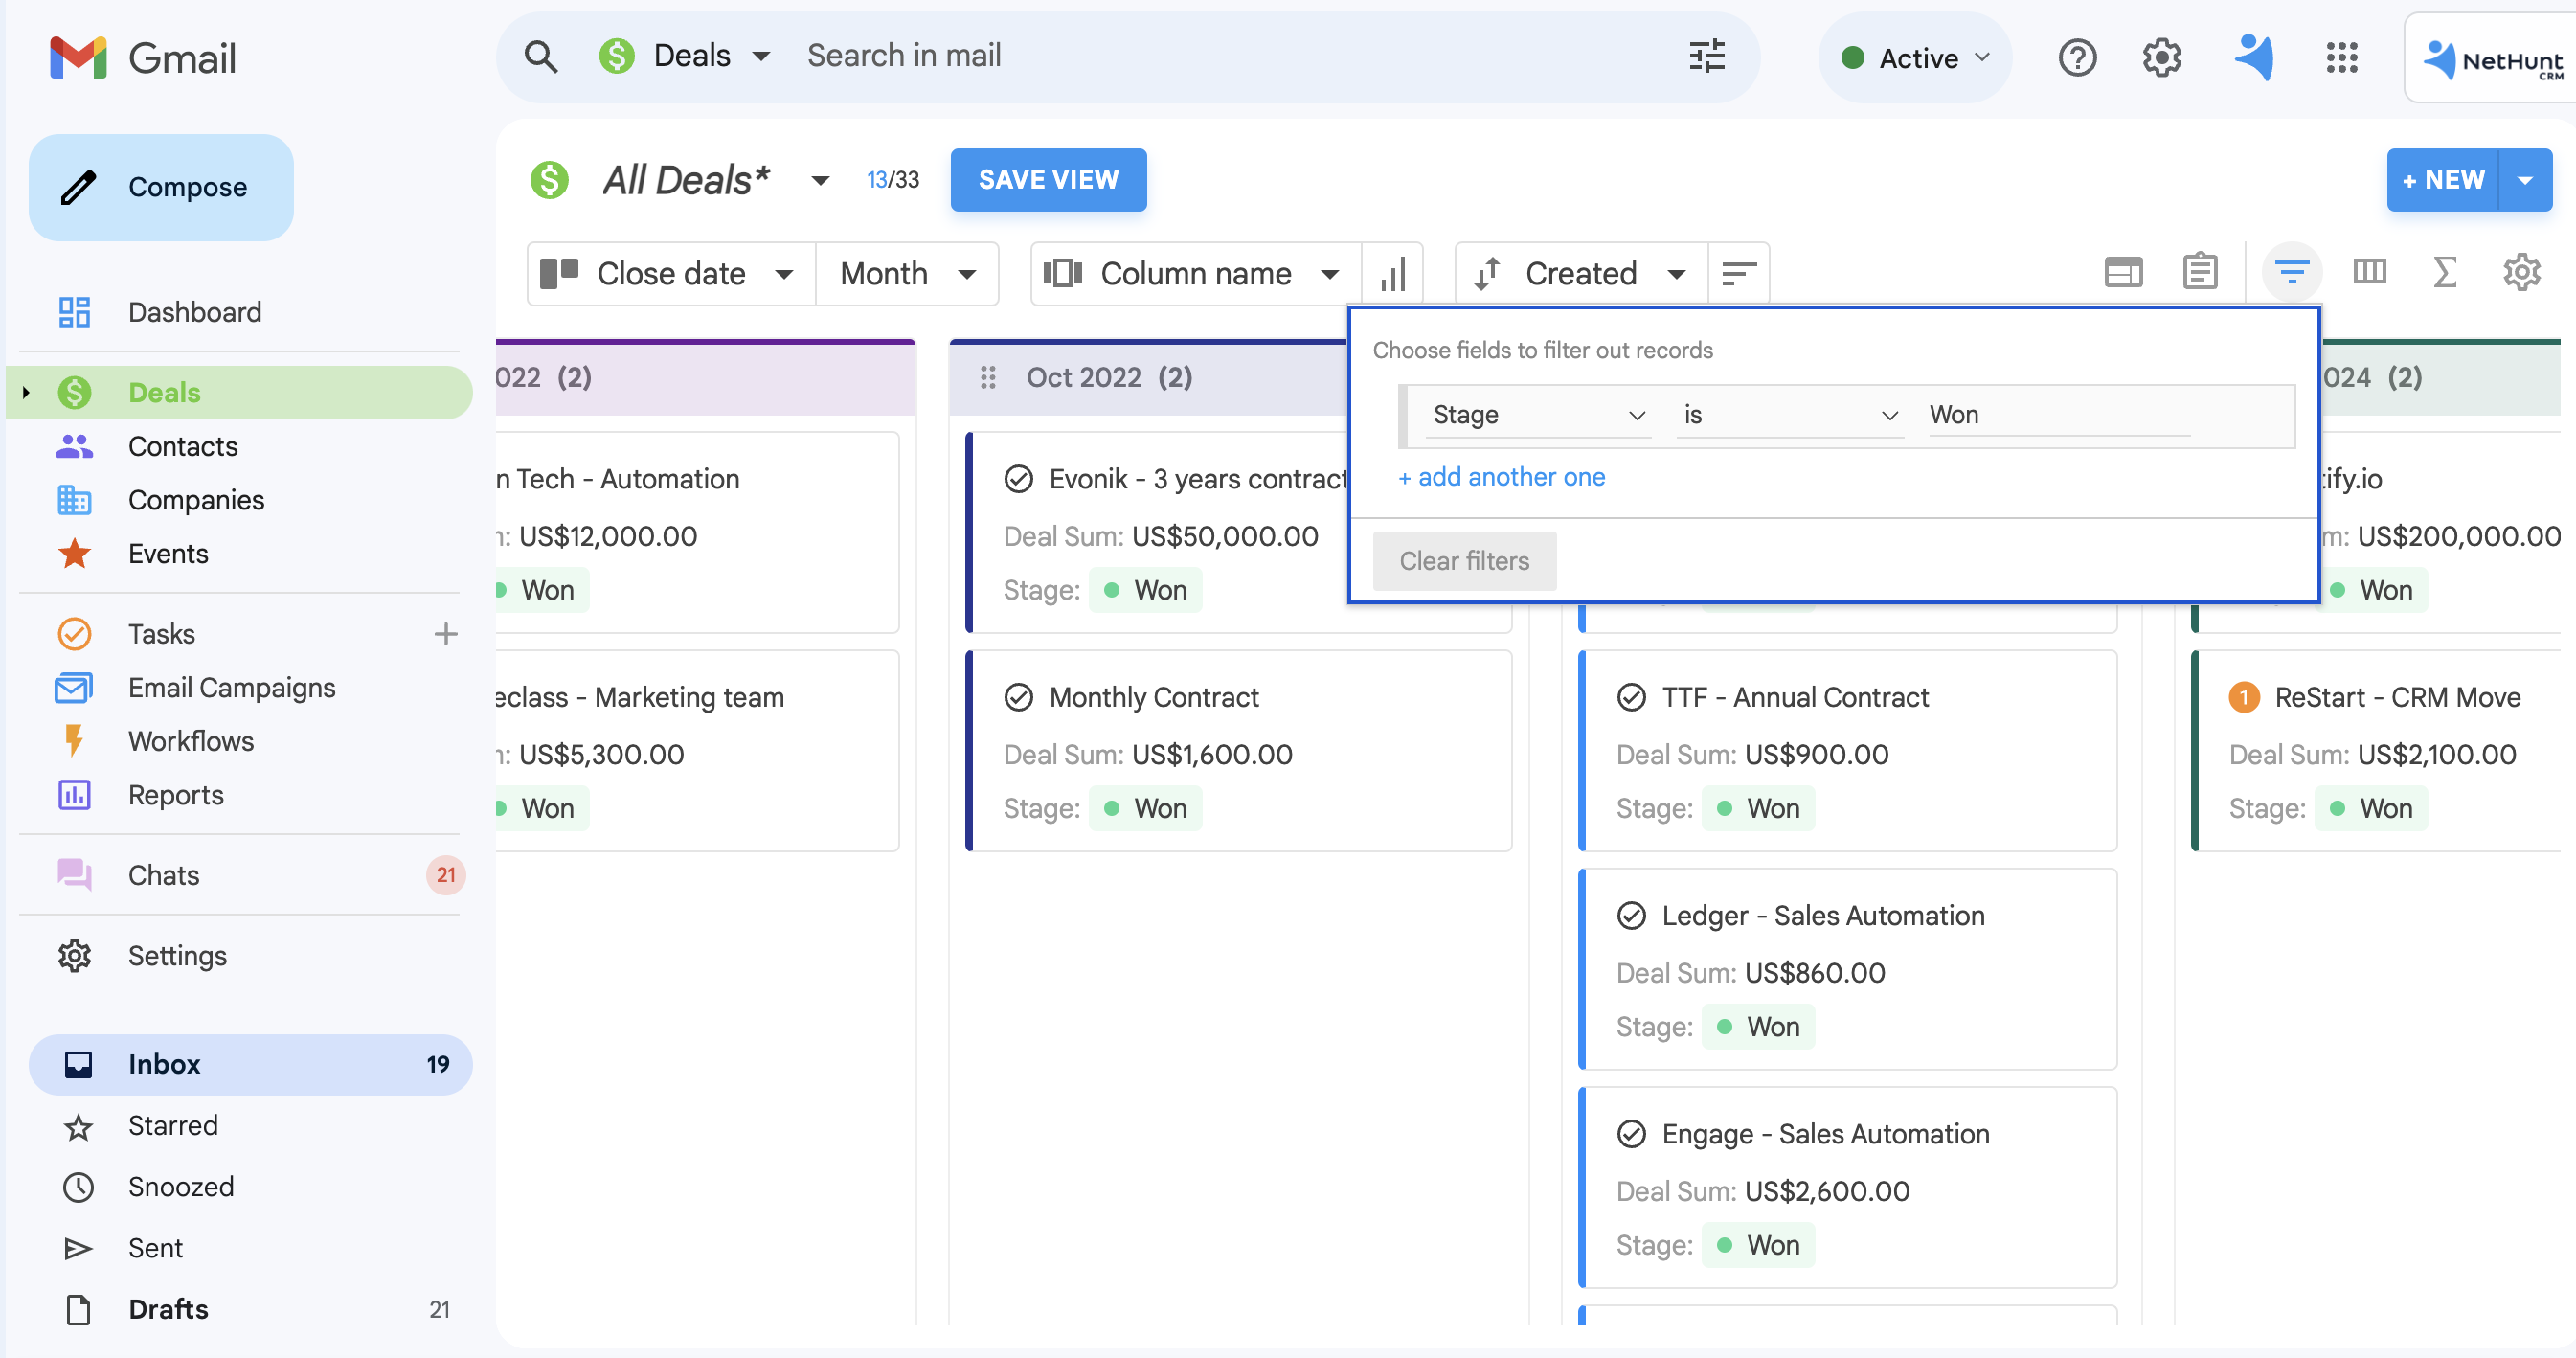Open the Created sort dropdown

(1582, 273)
